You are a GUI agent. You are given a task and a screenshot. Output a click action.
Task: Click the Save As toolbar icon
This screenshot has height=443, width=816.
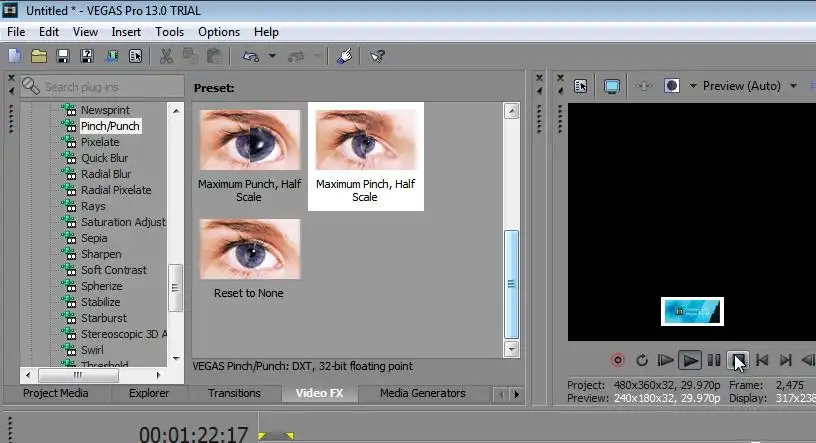[x=87, y=56]
